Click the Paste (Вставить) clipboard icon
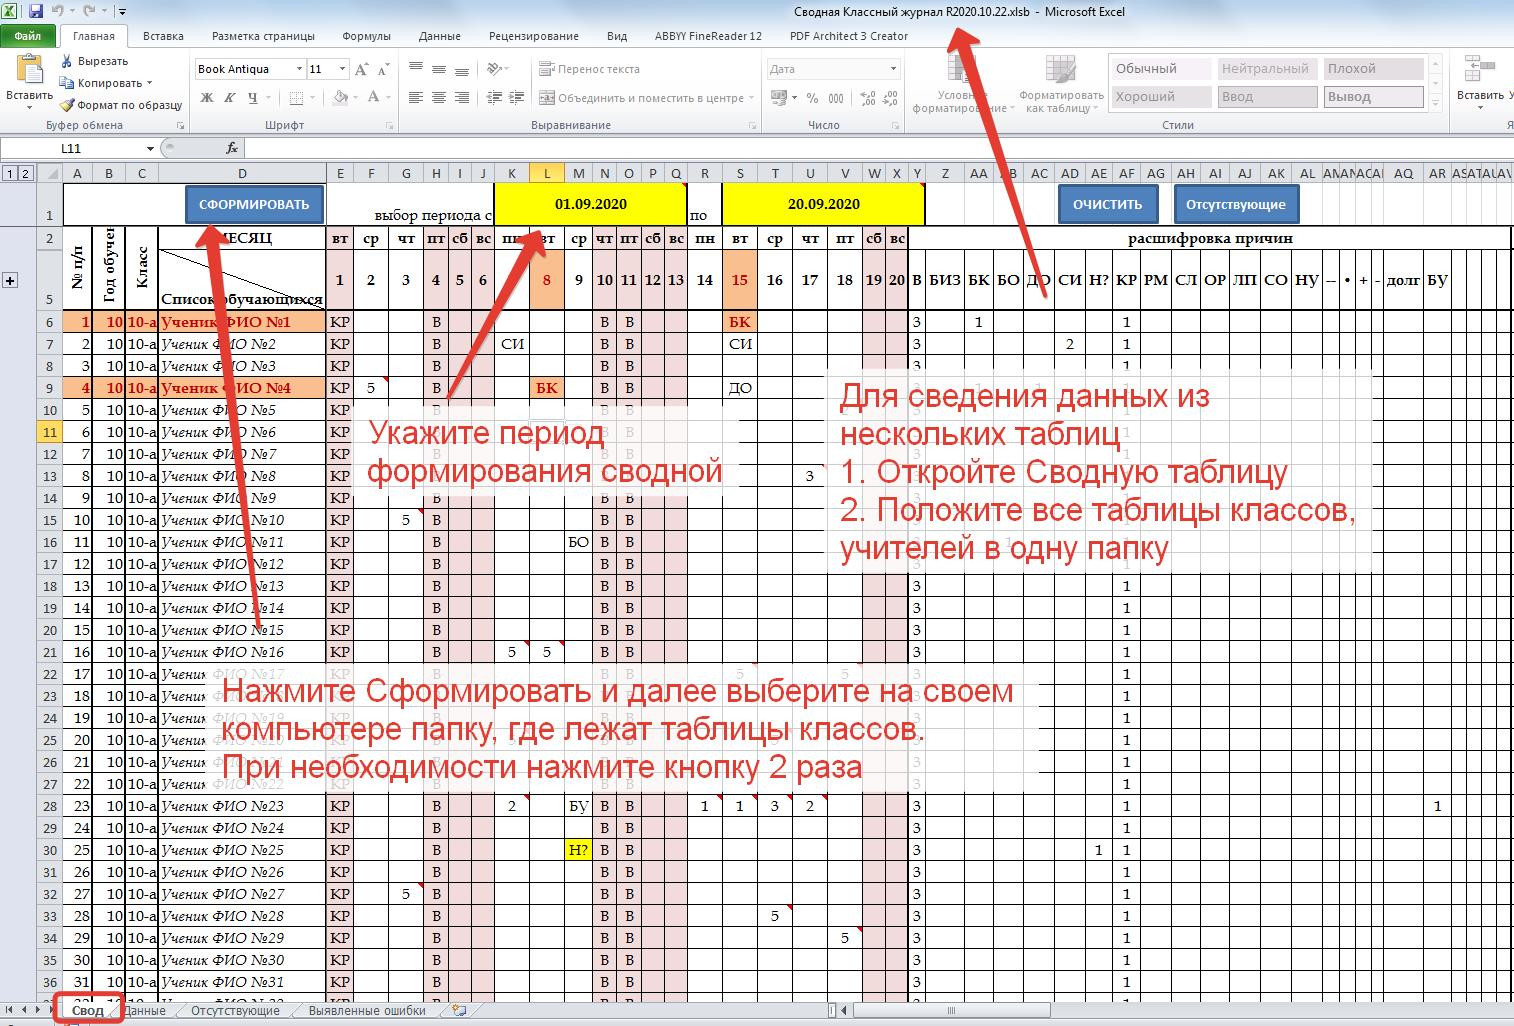The width and height of the screenshot is (1514, 1026). pyautogui.click(x=29, y=70)
